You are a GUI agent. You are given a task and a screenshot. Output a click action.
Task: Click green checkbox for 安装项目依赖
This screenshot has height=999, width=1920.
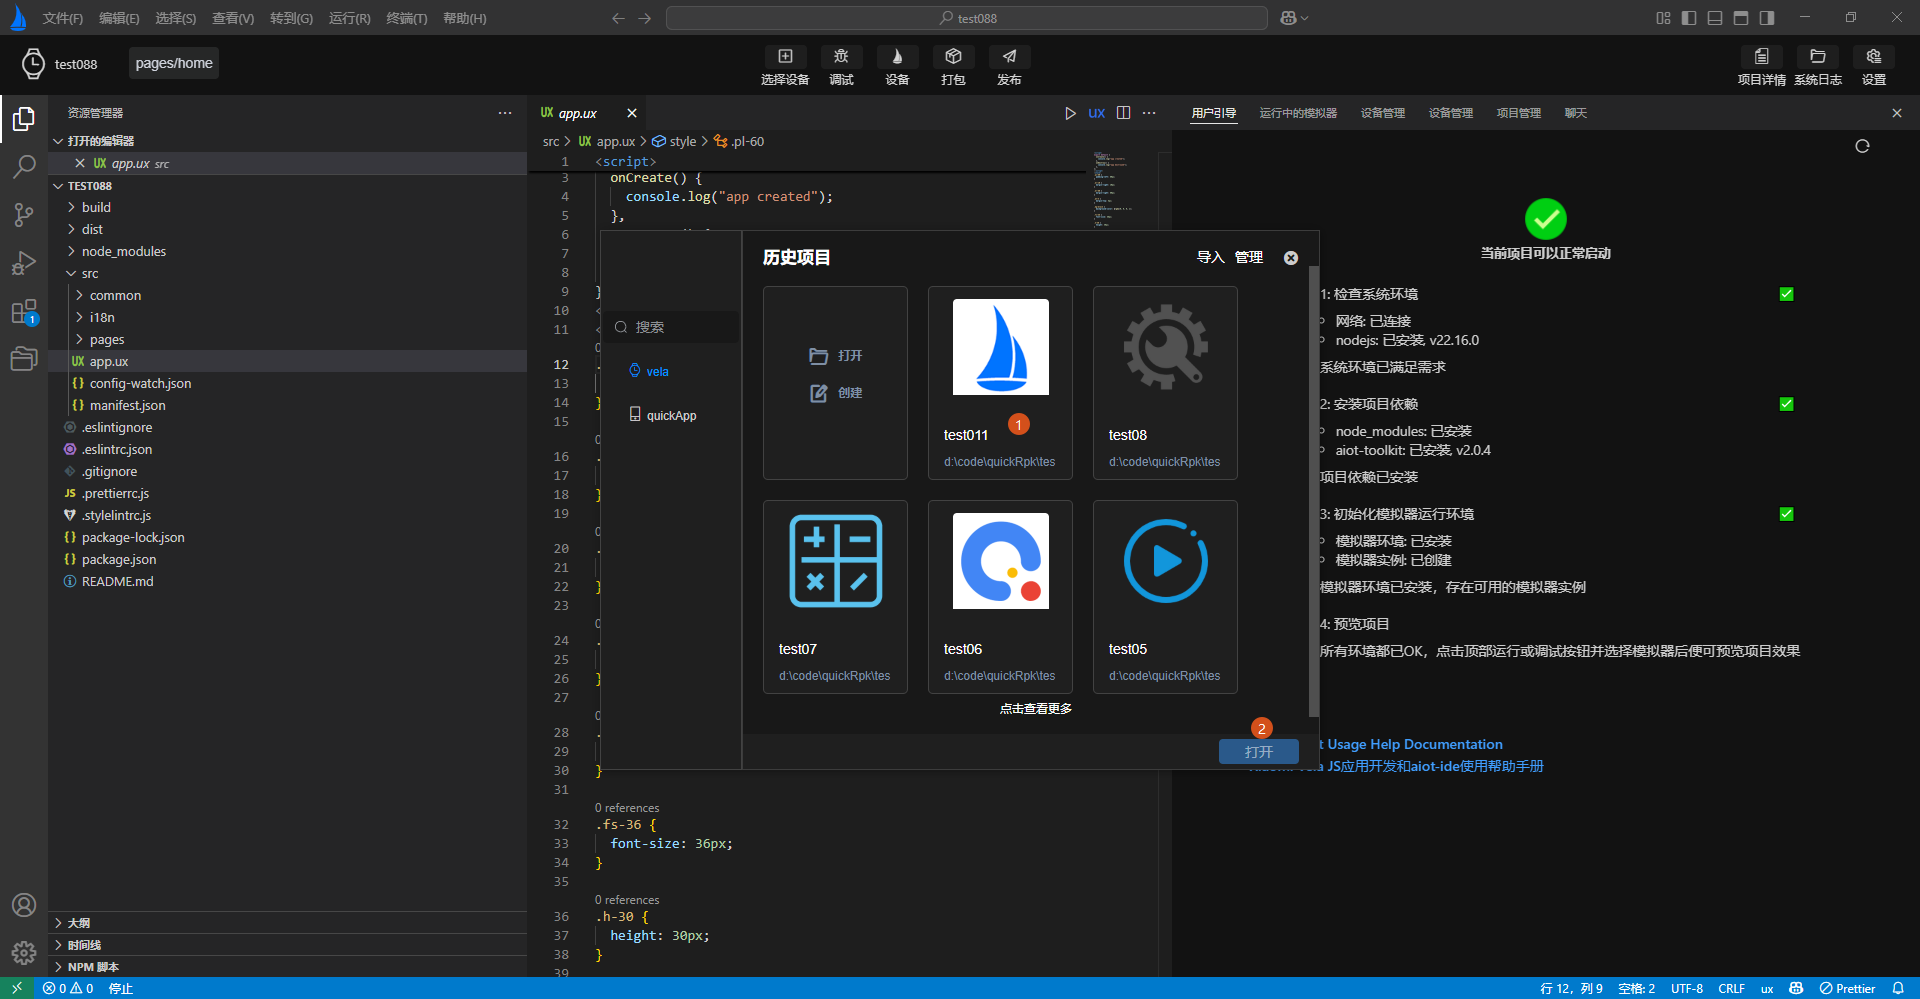[1786, 404]
